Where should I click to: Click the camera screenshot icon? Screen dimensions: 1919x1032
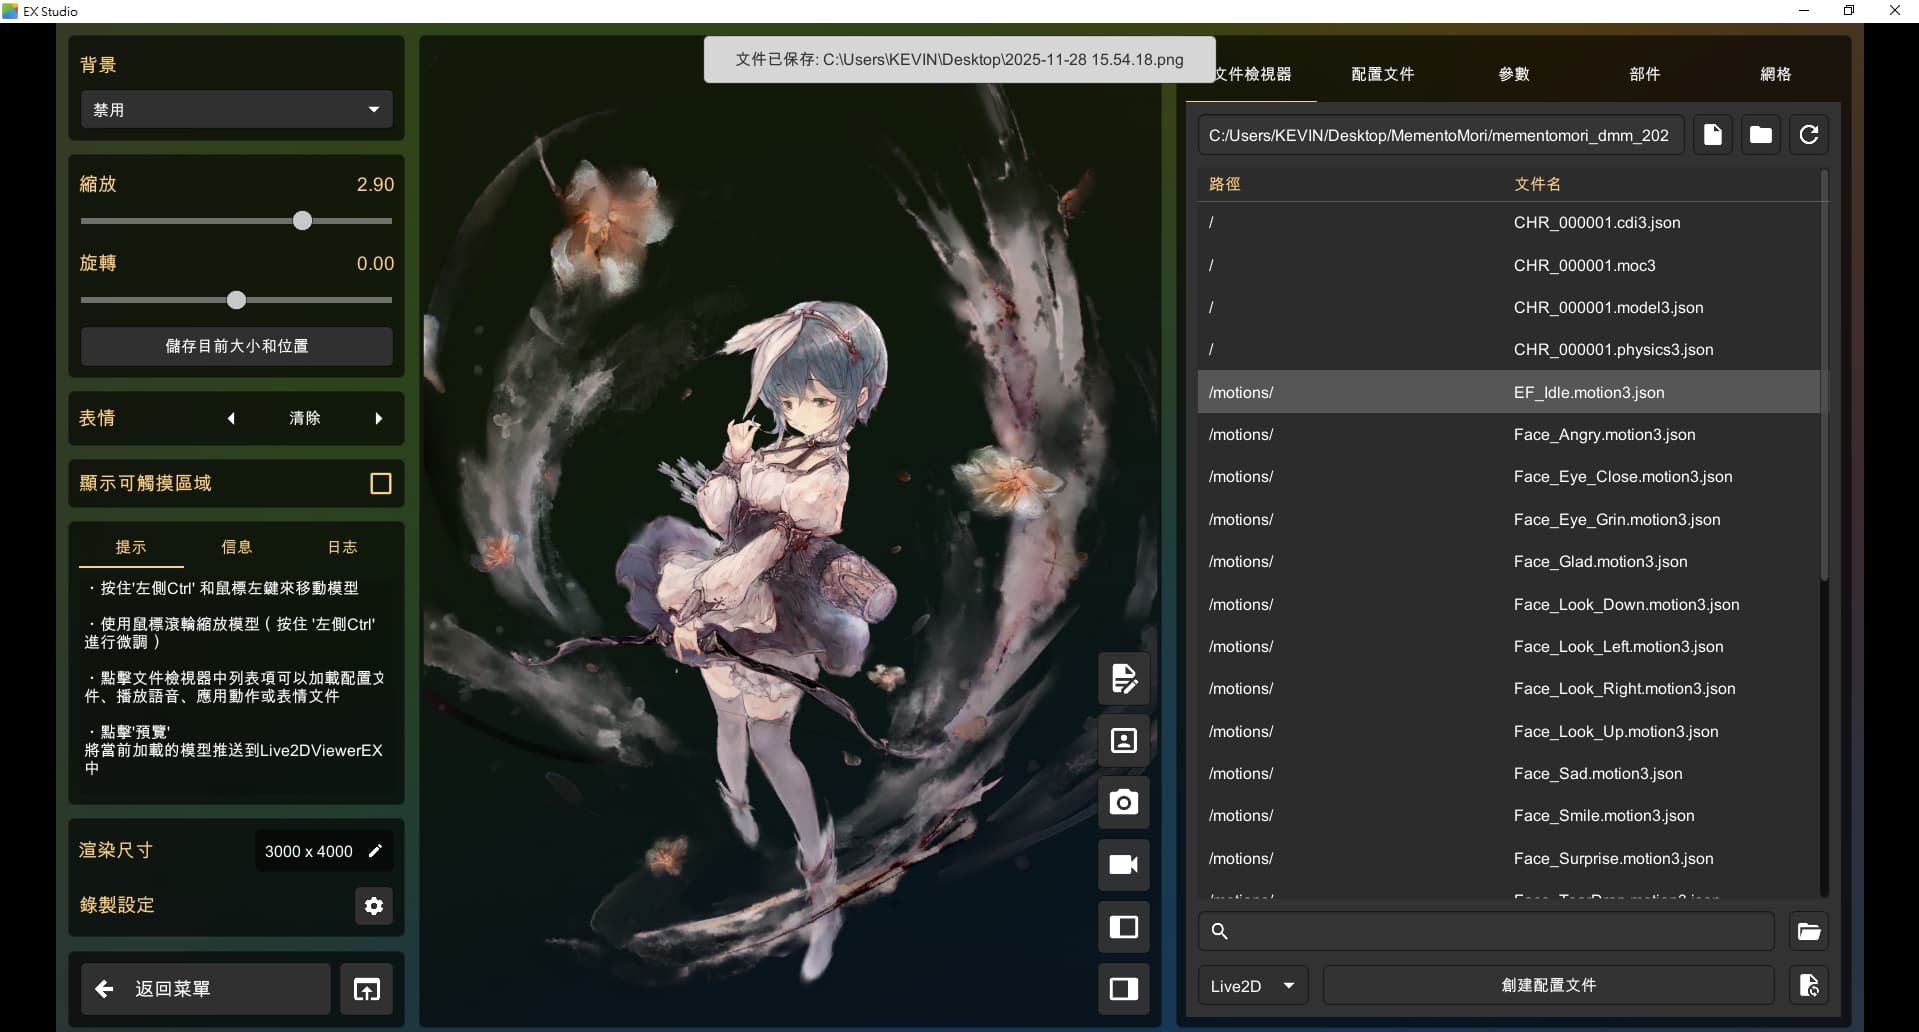pyautogui.click(x=1123, y=803)
